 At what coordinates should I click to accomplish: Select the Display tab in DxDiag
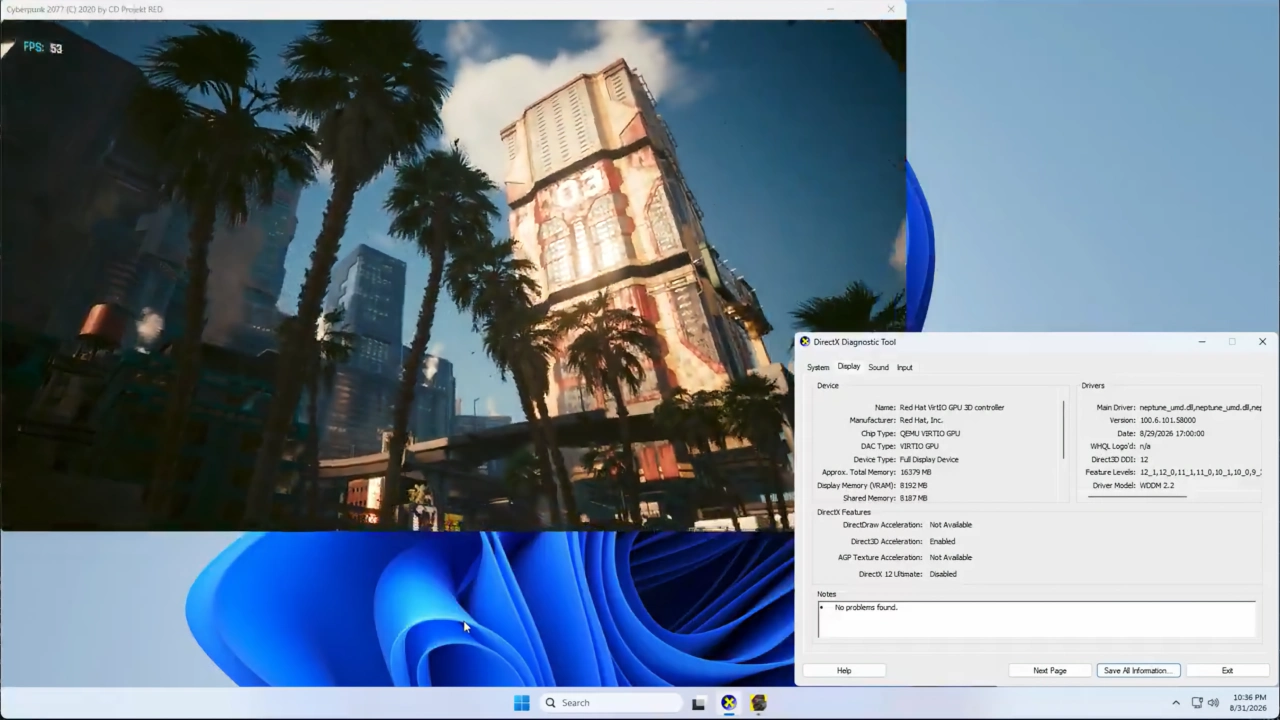(849, 366)
